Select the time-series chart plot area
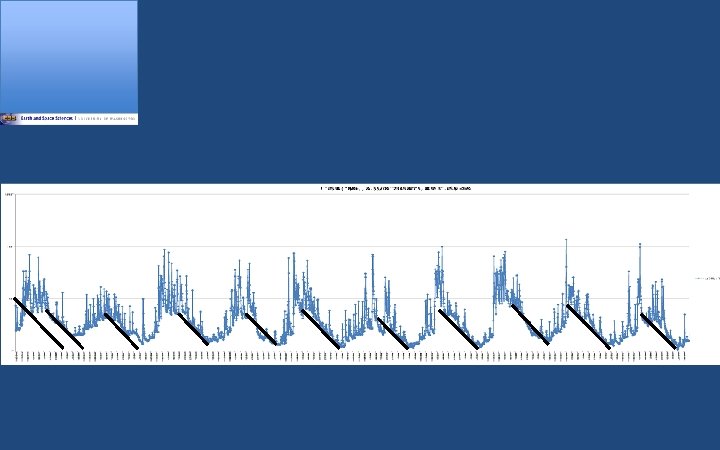The height and width of the screenshot is (450, 720). (352, 272)
